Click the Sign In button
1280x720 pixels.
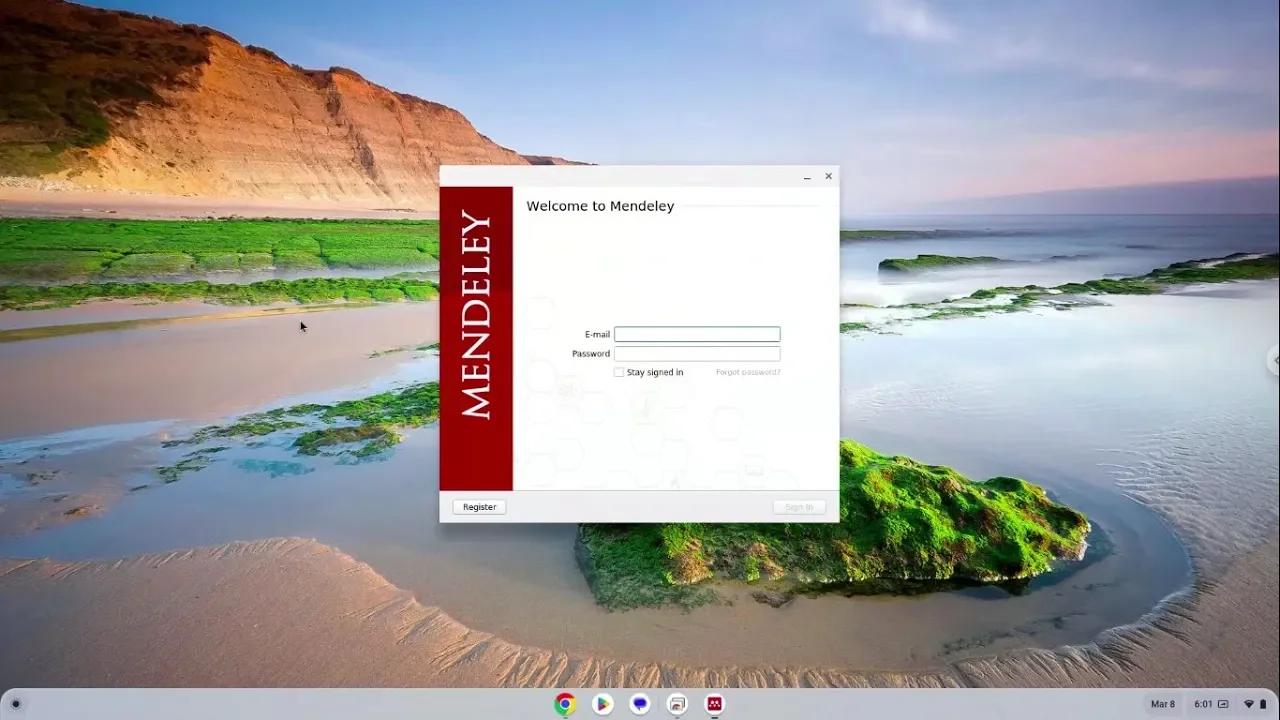coord(798,506)
